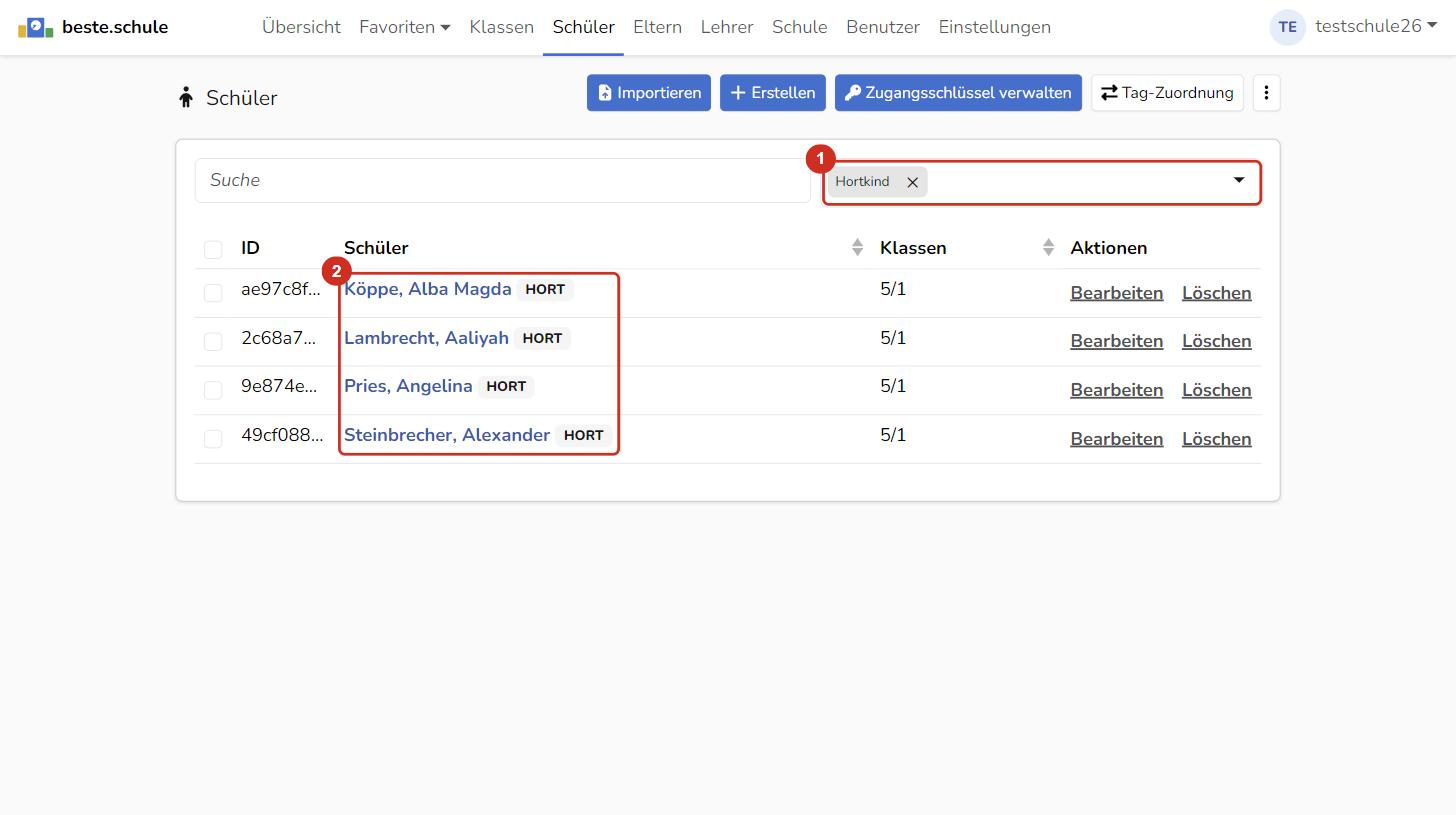The image size is (1456, 815).
Task: Sort by the Schüler column arrows
Action: click(857, 247)
